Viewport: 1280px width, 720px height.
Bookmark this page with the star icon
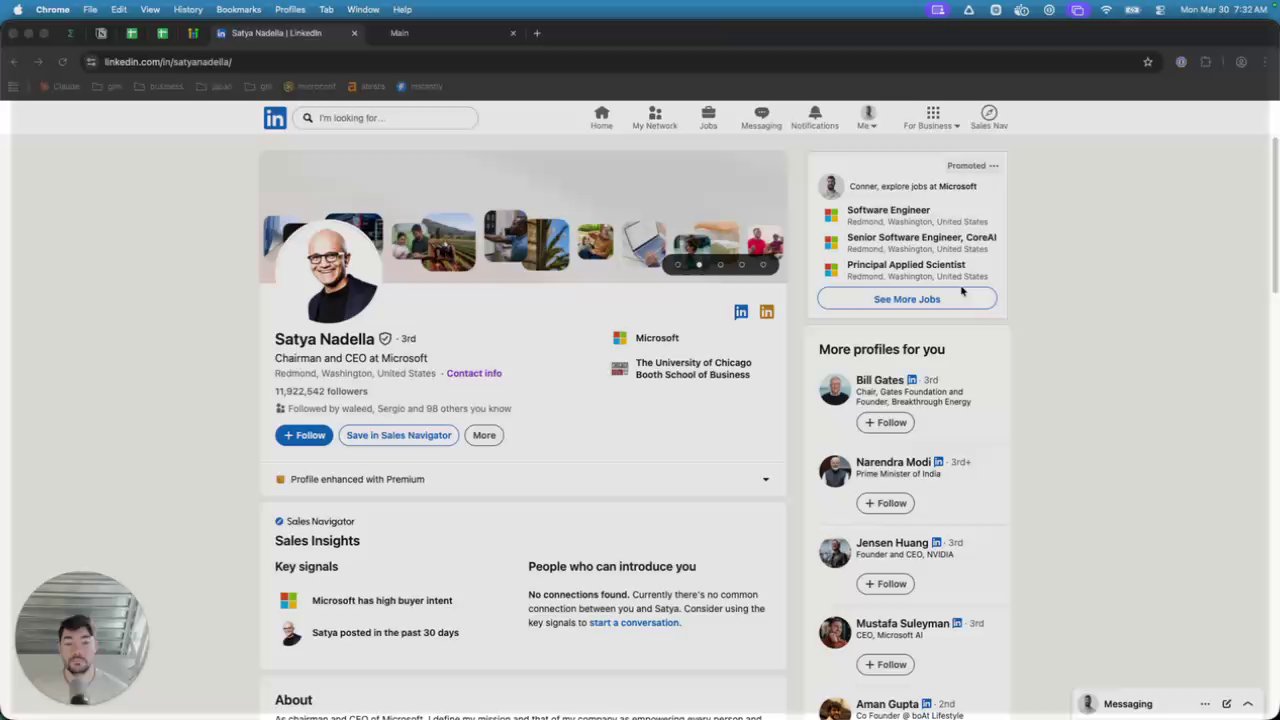1148,62
